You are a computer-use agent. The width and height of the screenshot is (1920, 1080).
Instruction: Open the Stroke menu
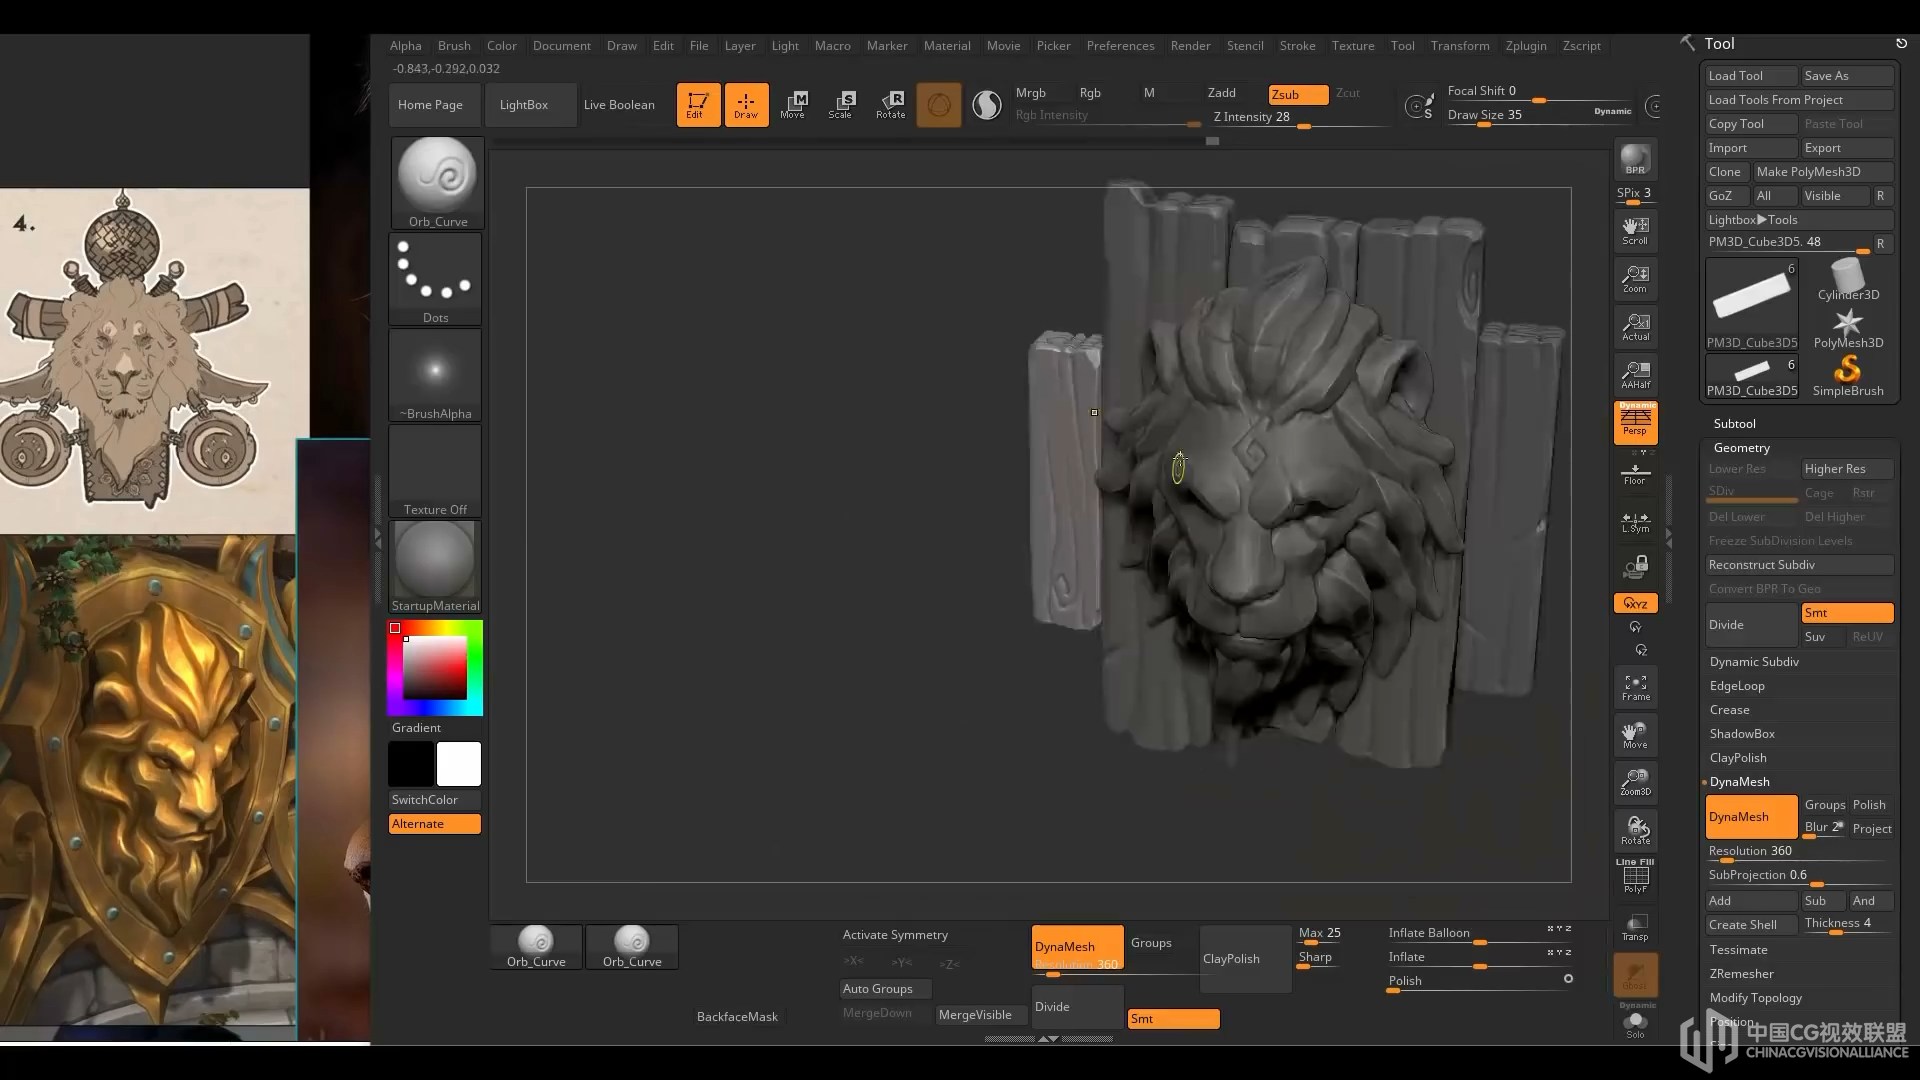(1297, 46)
